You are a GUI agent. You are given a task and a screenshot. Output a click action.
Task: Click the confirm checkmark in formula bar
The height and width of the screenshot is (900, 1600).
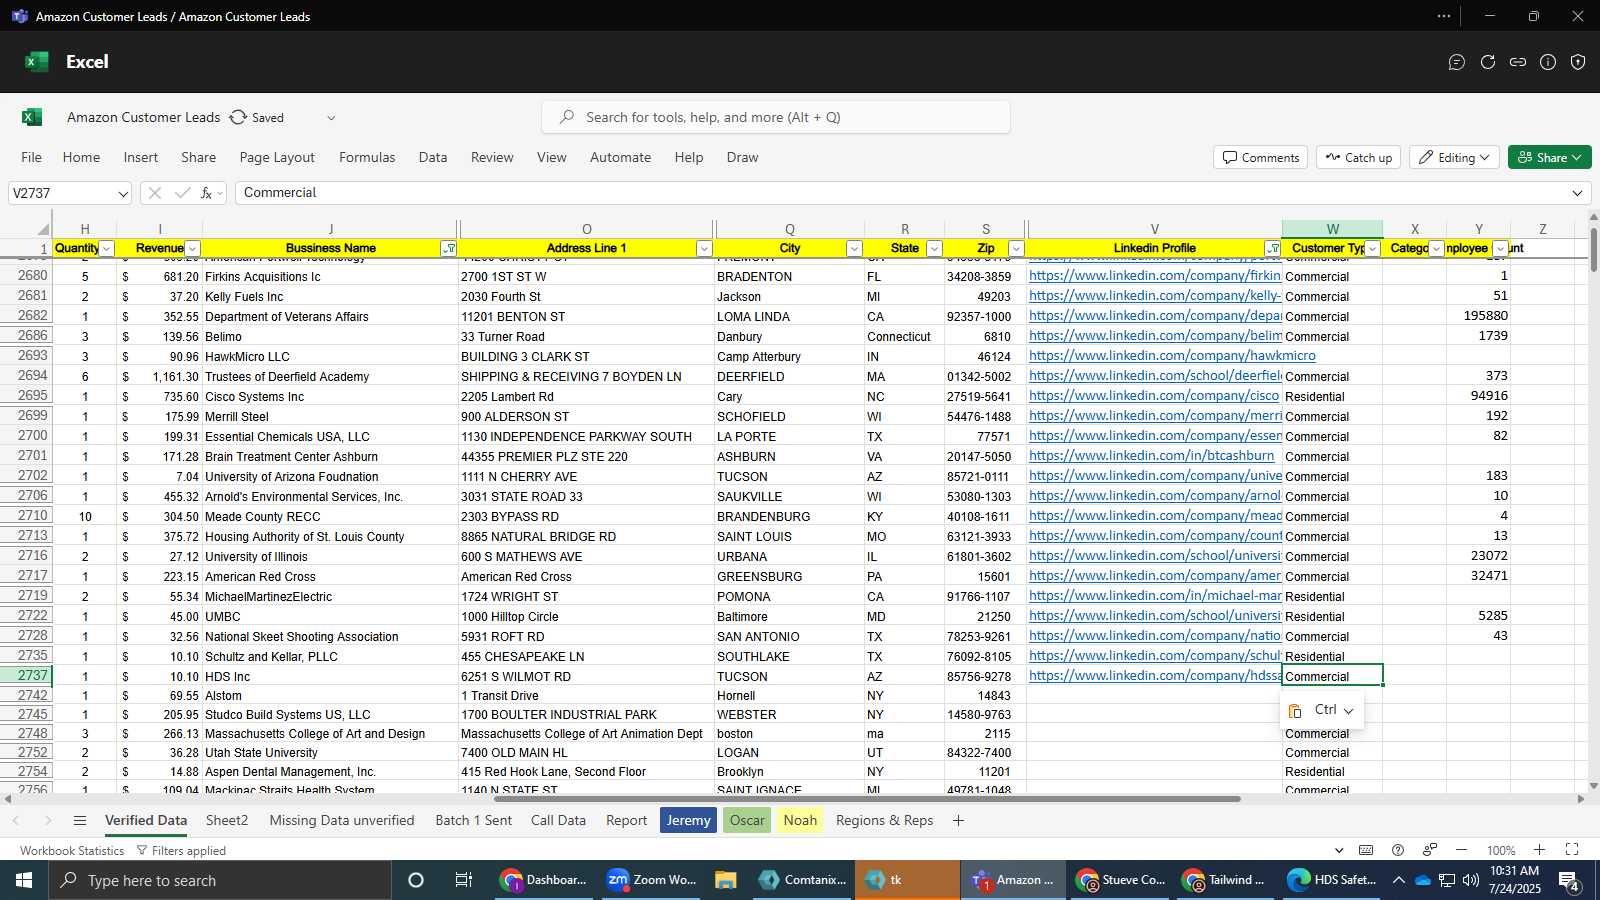[182, 193]
